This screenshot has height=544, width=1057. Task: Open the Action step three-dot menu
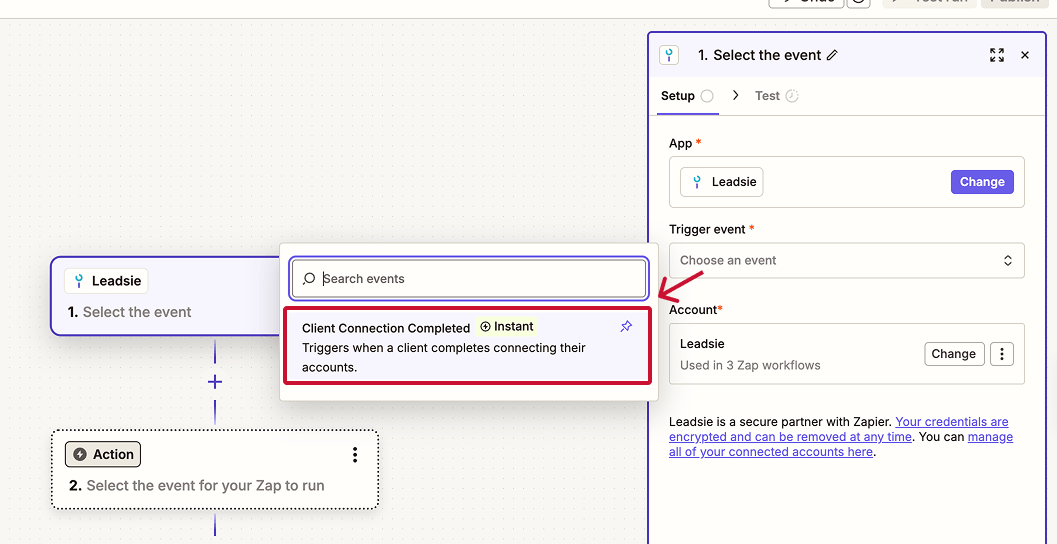pos(355,455)
